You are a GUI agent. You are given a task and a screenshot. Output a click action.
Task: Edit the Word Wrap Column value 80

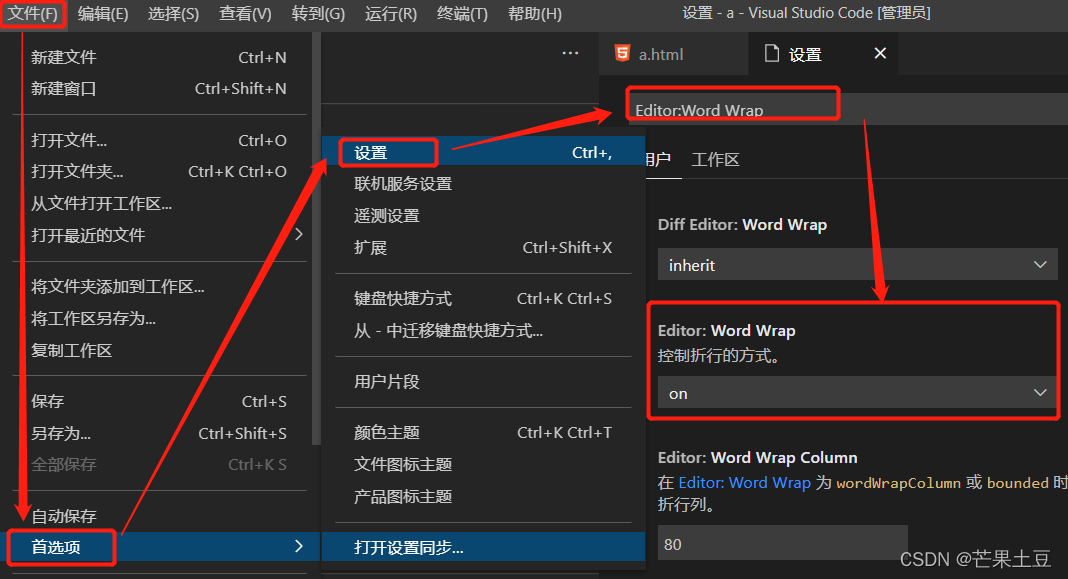click(783, 544)
